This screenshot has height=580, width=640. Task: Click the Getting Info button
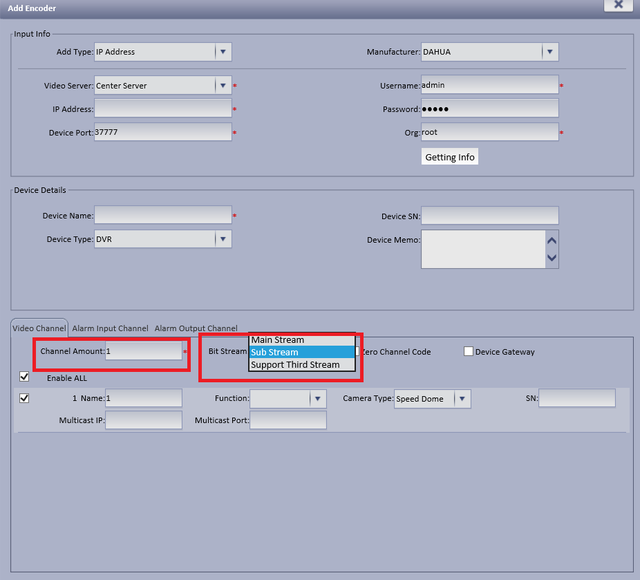[x=450, y=157]
